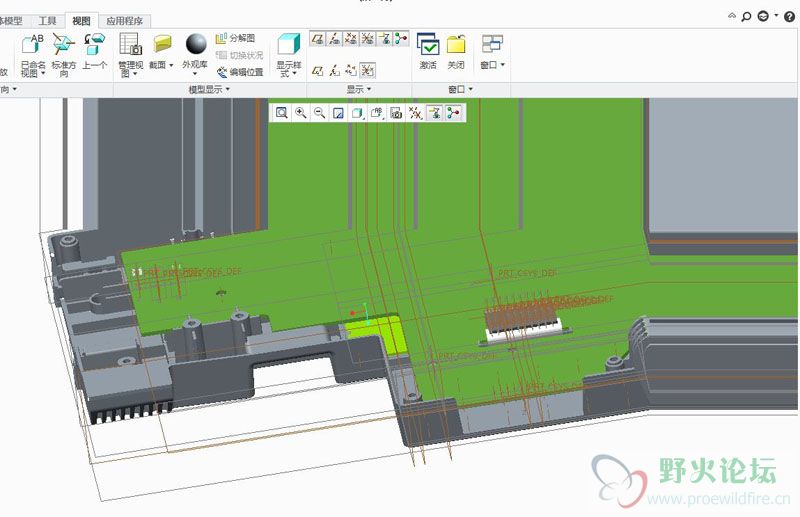
Task: Expand the 窗口 group label menu
Action: tap(460, 89)
